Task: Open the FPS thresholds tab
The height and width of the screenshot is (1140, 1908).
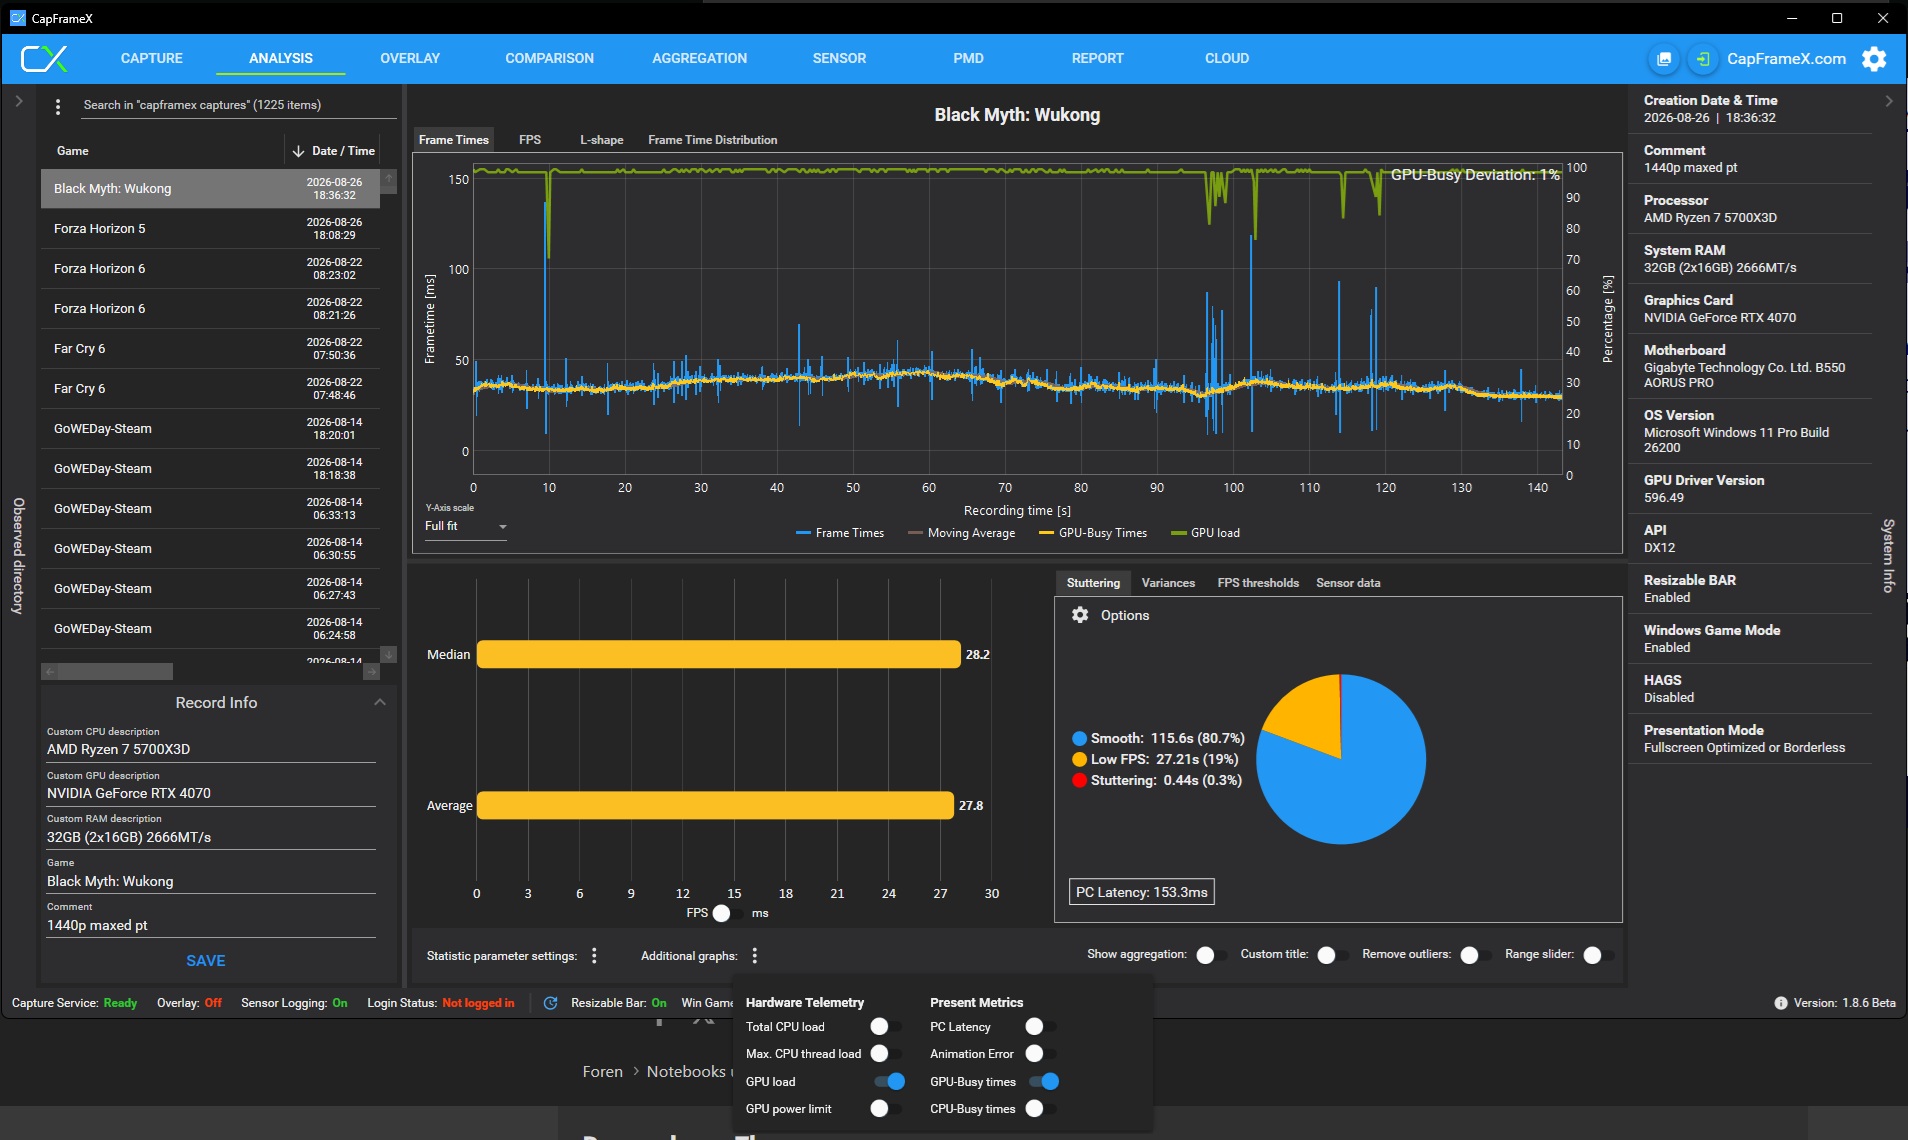Action: click(1258, 583)
